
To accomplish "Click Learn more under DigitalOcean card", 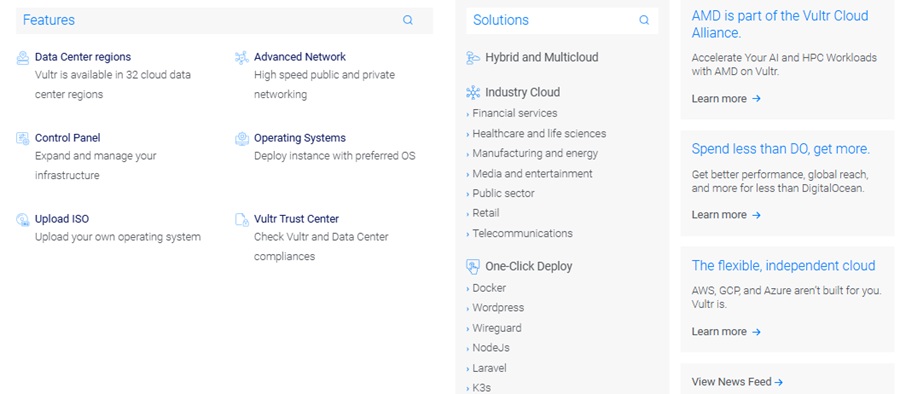I will click(x=719, y=215).
